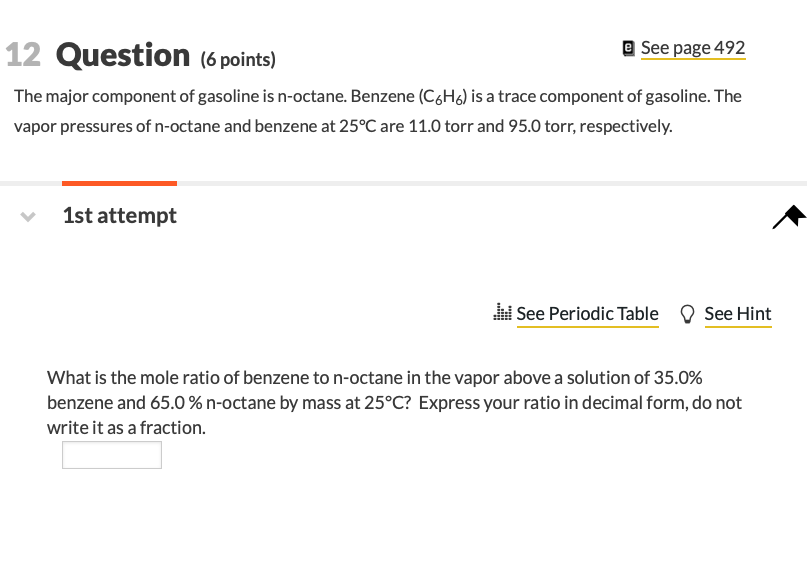Expand the attempt panel with the gray arrow
The height and width of the screenshot is (585, 807).
(x=28, y=216)
